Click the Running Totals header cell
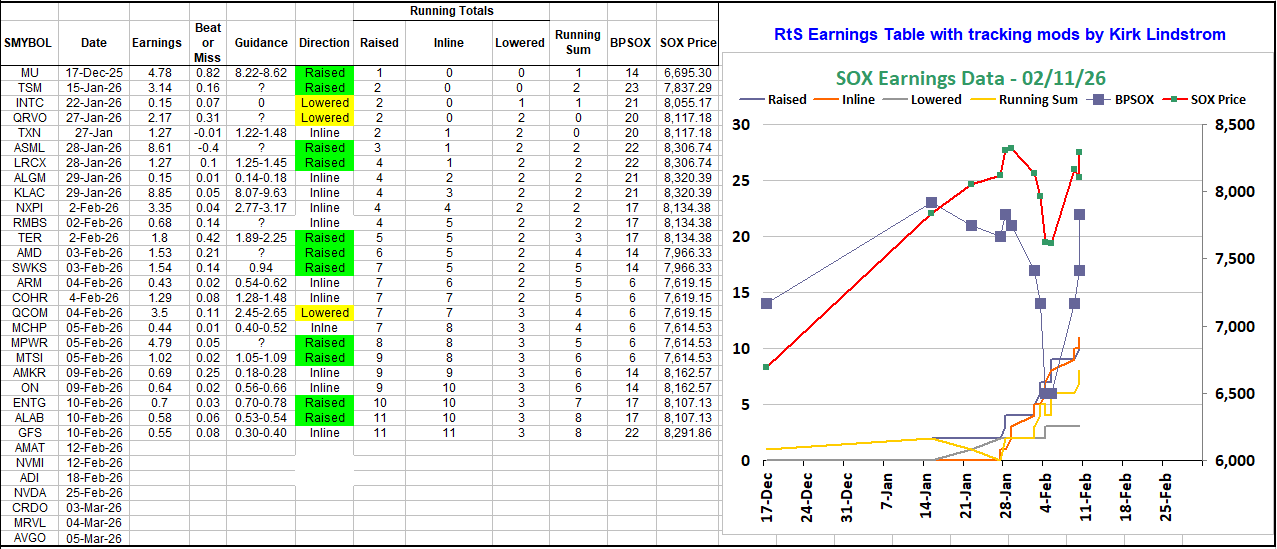This screenshot has height=549, width=1277. coord(451,11)
